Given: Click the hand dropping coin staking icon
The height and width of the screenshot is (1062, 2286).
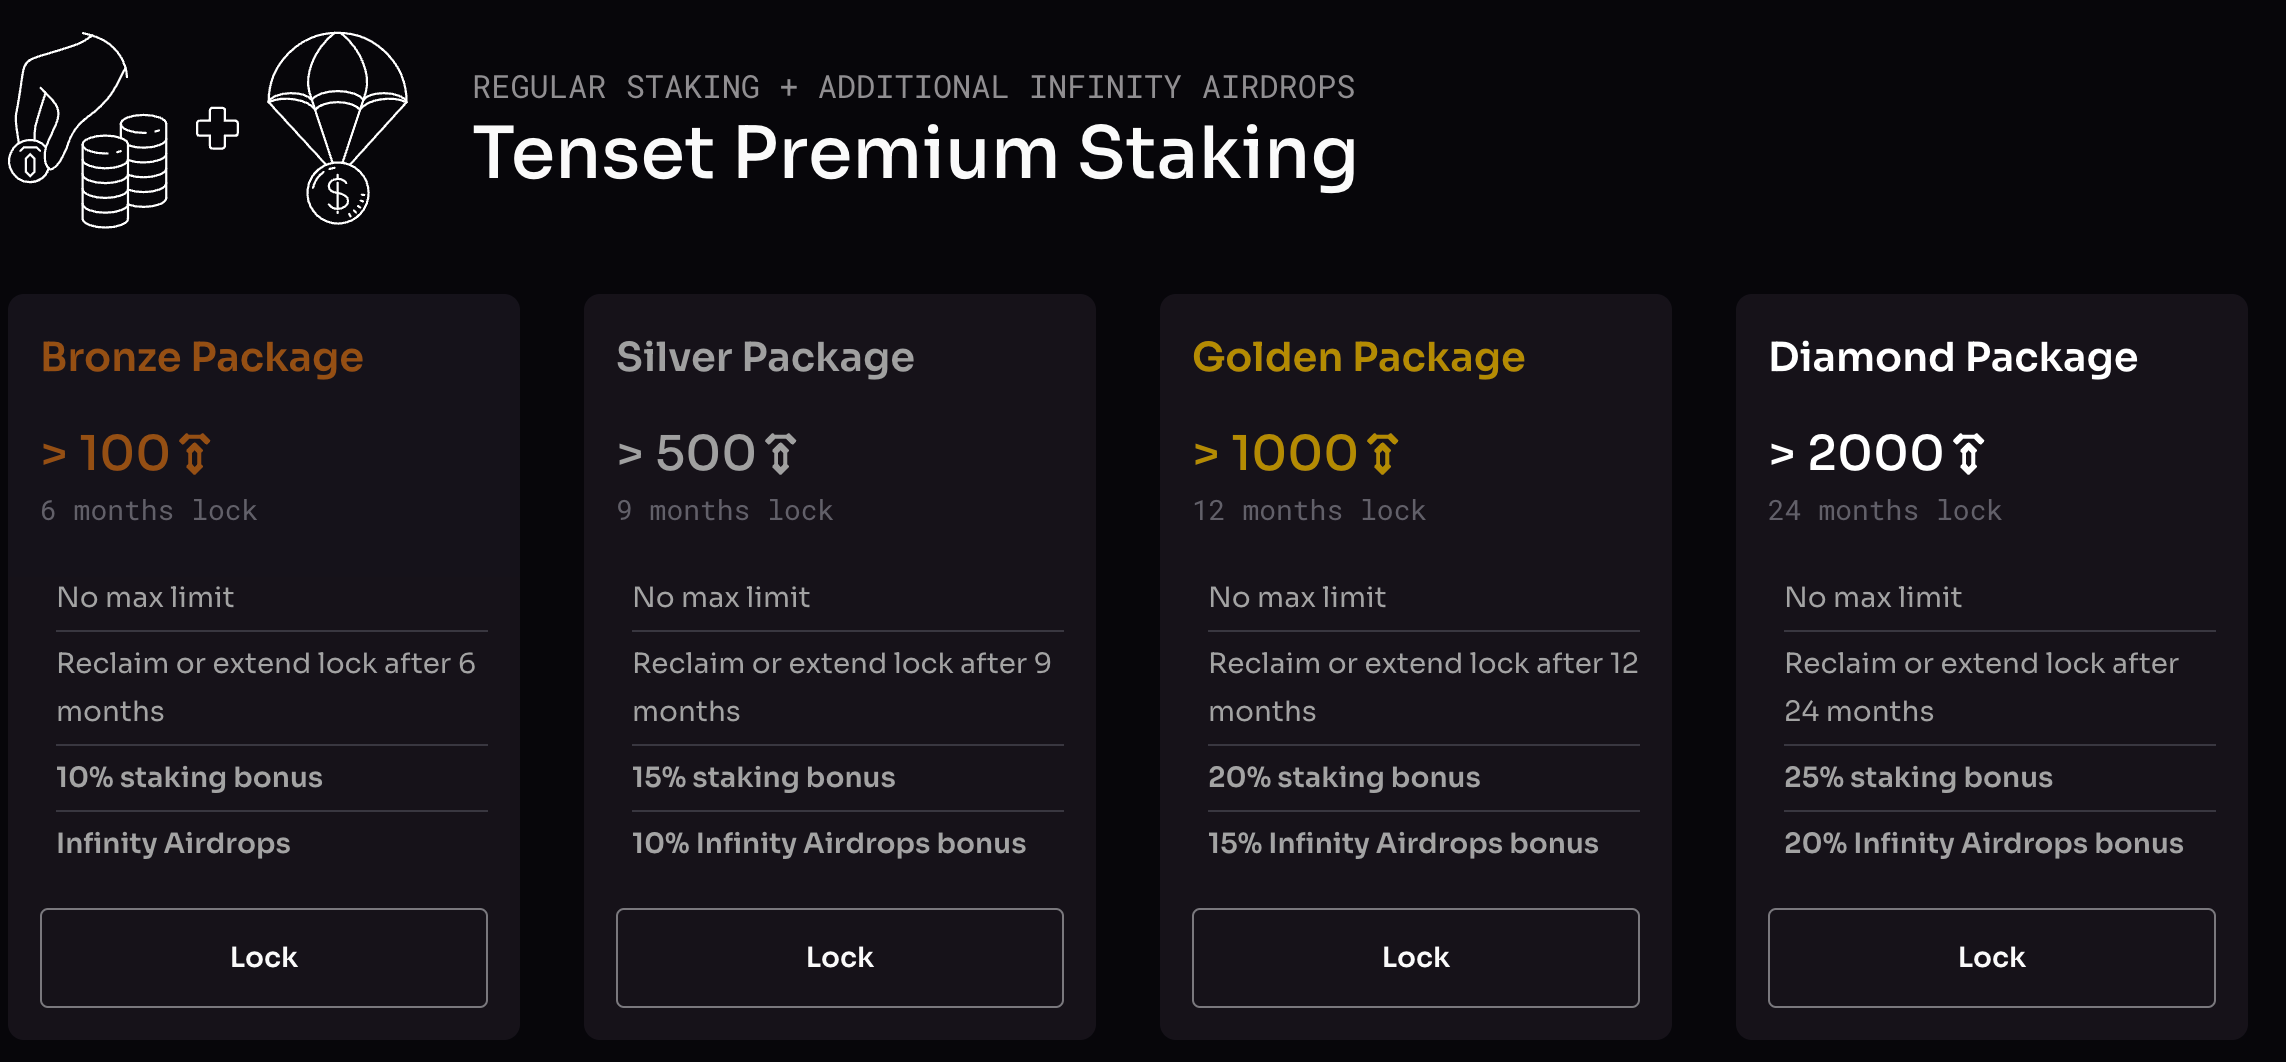Looking at the screenshot, I should click(68, 108).
